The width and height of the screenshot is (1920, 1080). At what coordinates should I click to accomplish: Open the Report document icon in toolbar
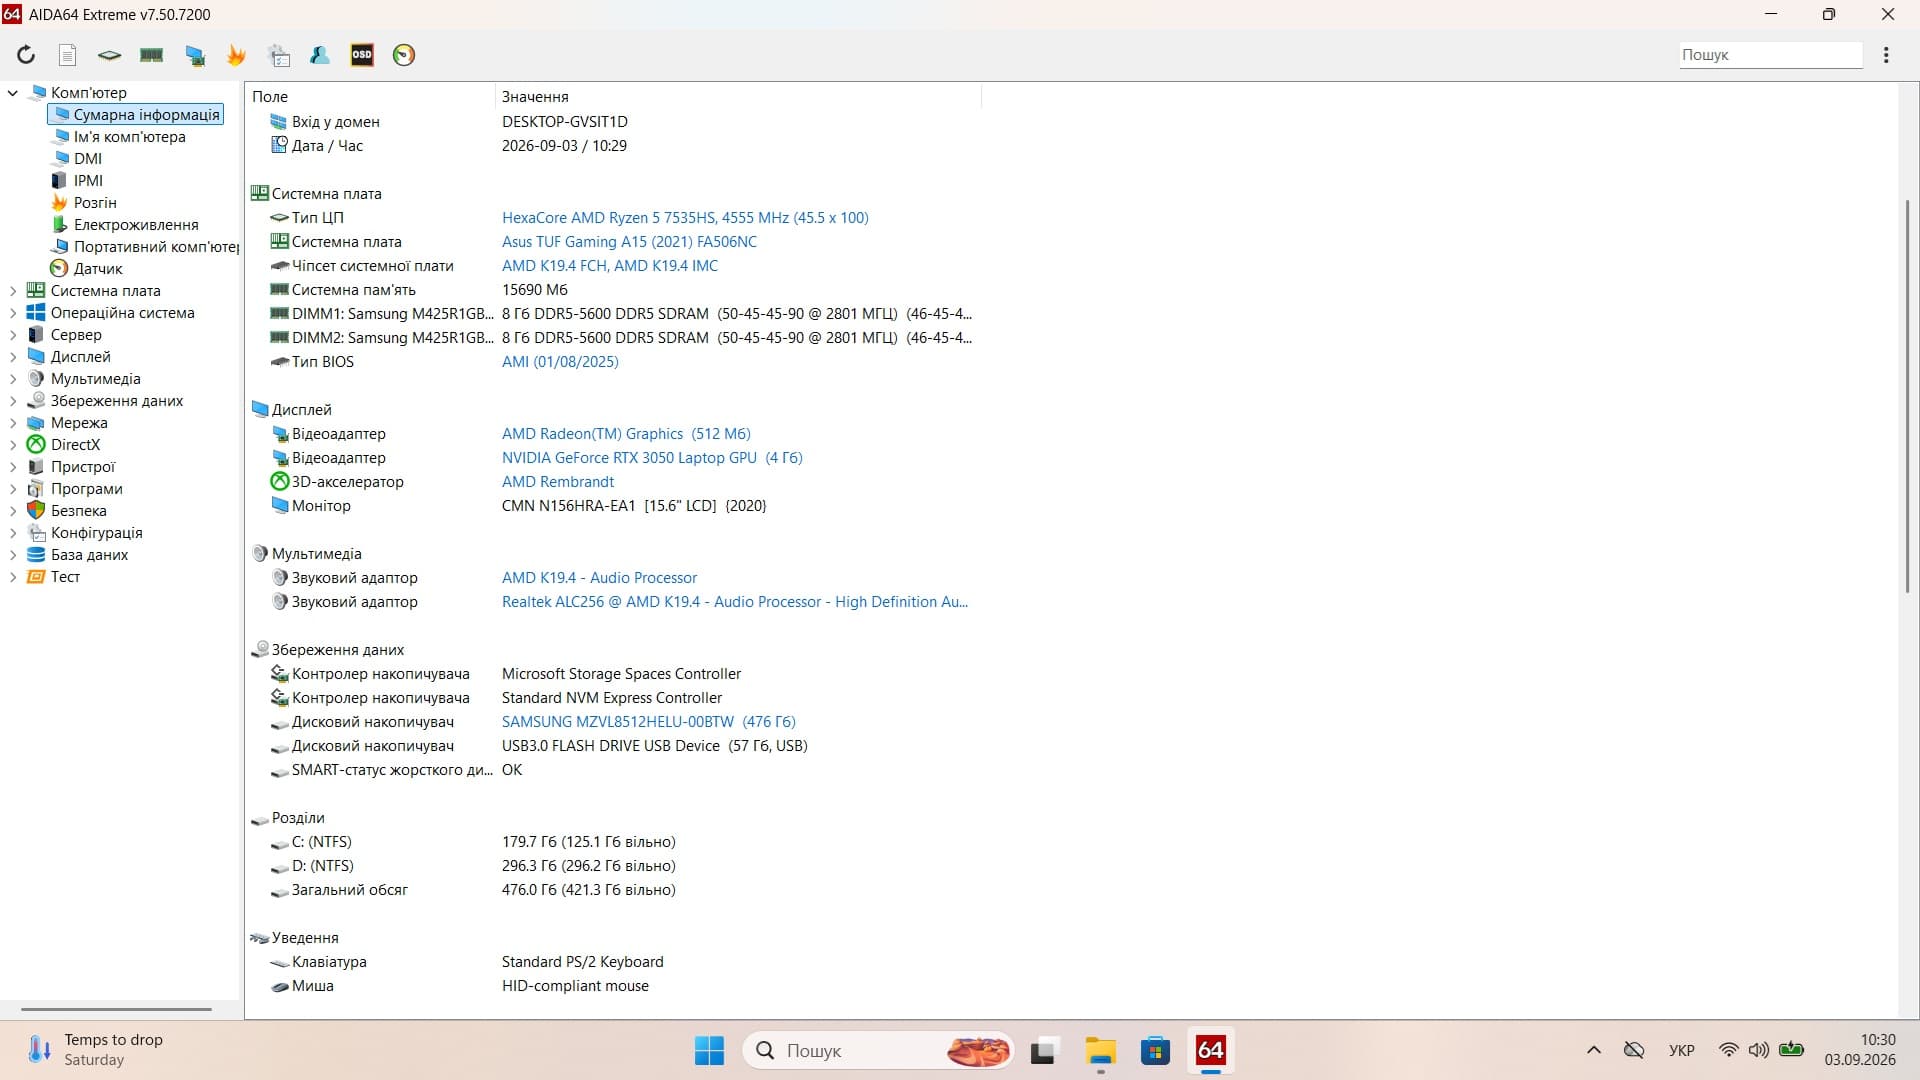click(67, 55)
